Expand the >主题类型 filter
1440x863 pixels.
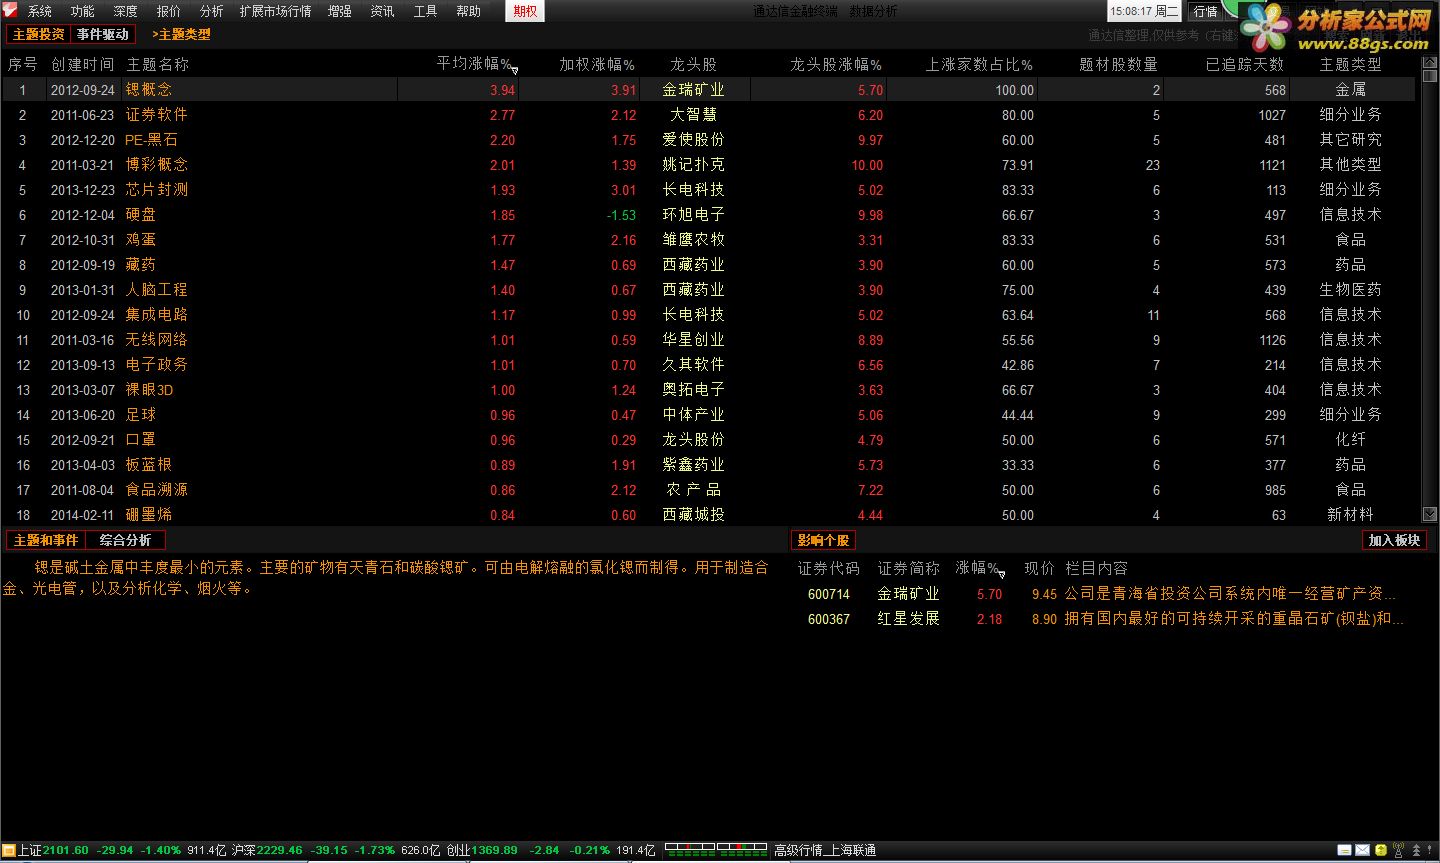[181, 34]
